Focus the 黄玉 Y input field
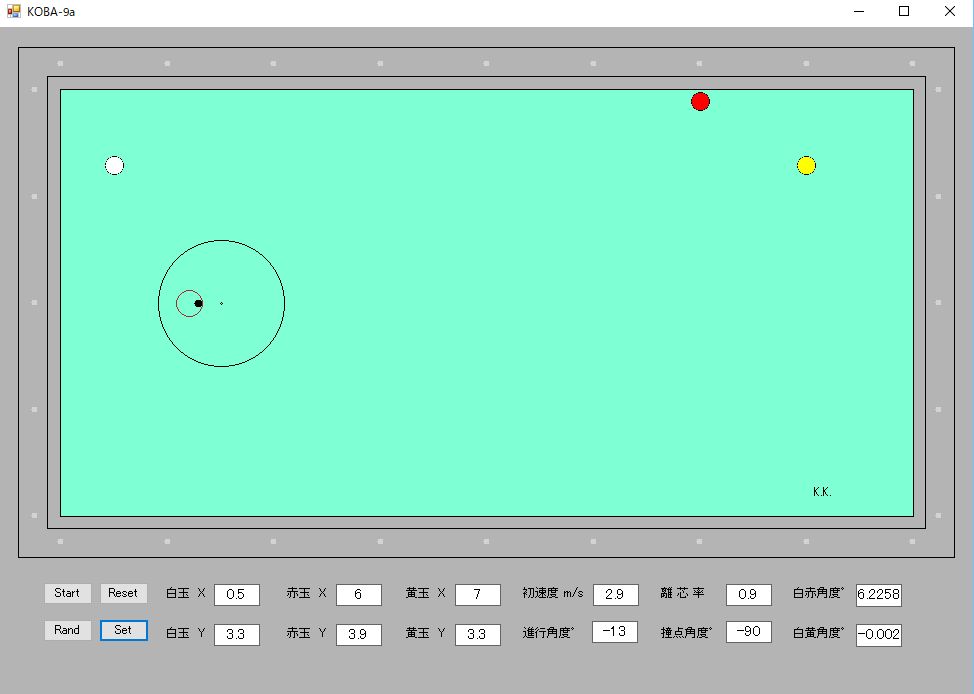The image size is (974, 694). [x=478, y=634]
